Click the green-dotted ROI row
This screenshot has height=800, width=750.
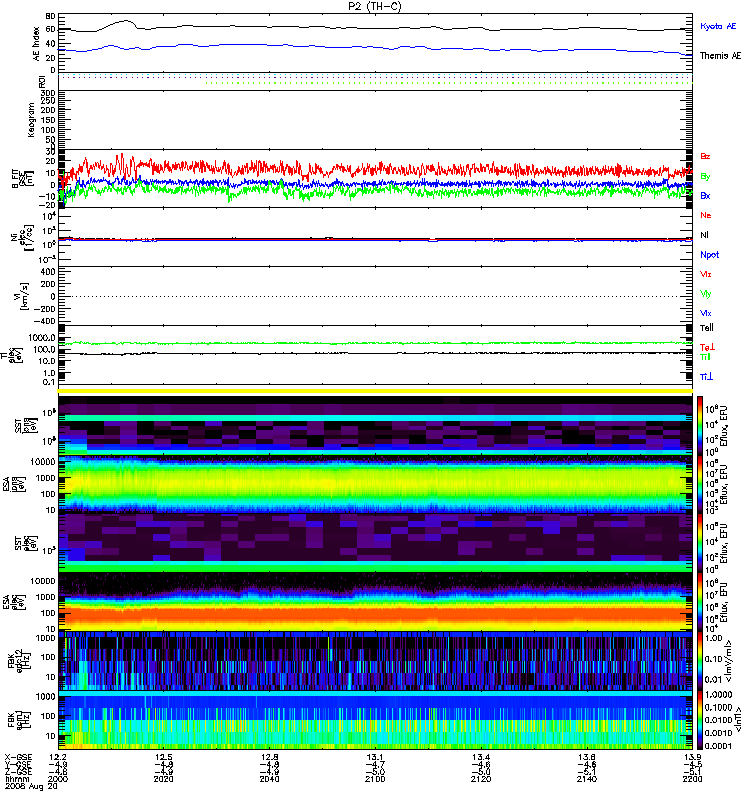coord(449,83)
